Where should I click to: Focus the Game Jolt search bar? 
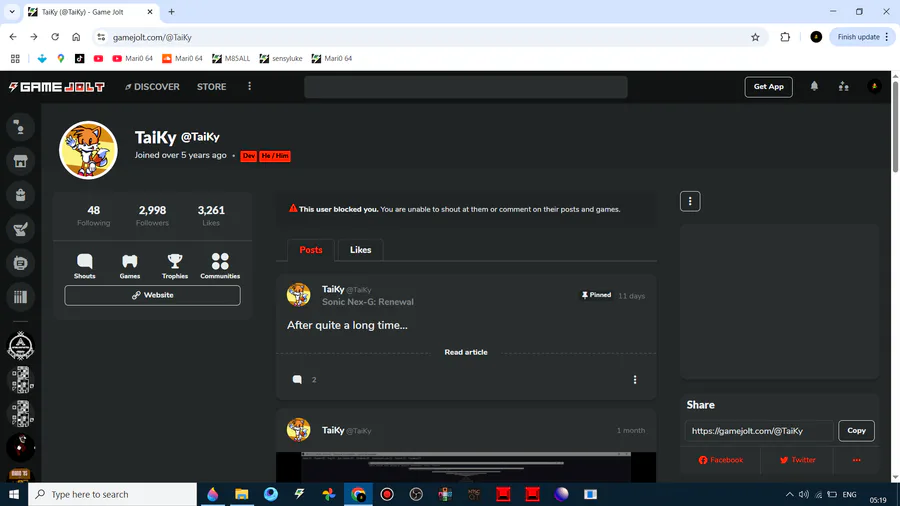[x=465, y=87]
